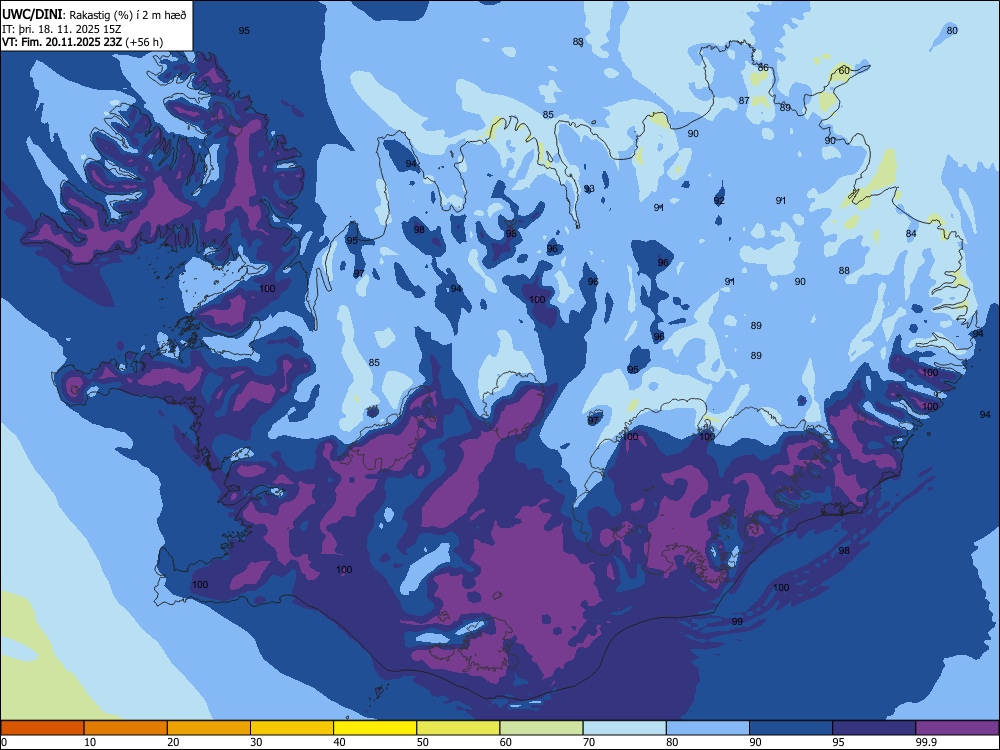Select the bright yellow 40–50 legend swatch

point(375,728)
